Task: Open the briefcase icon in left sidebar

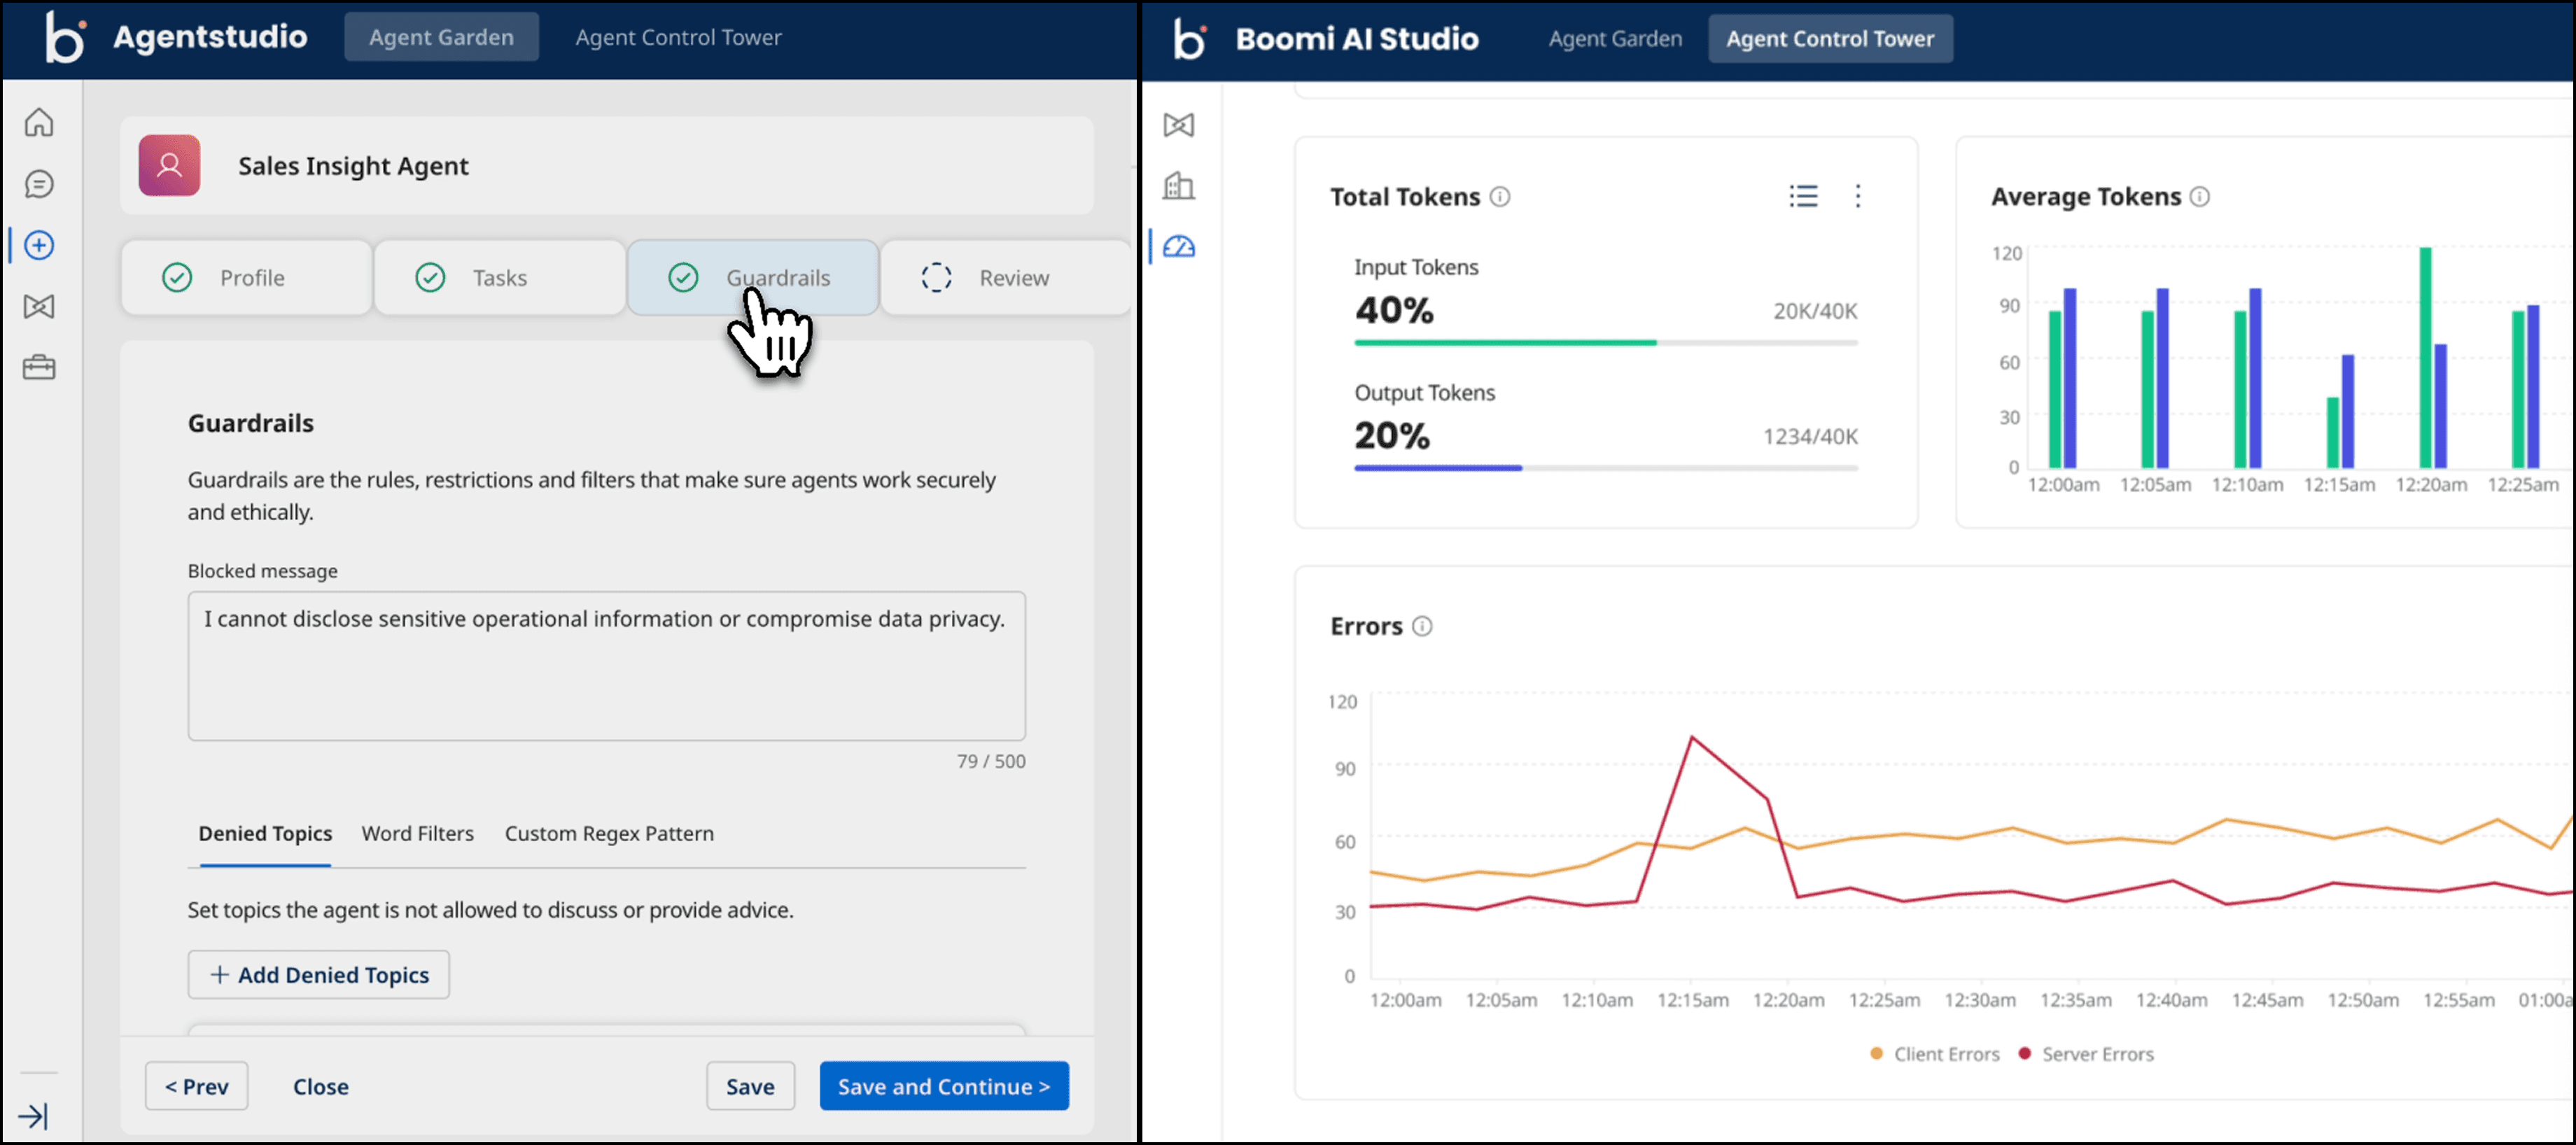Action: (39, 367)
